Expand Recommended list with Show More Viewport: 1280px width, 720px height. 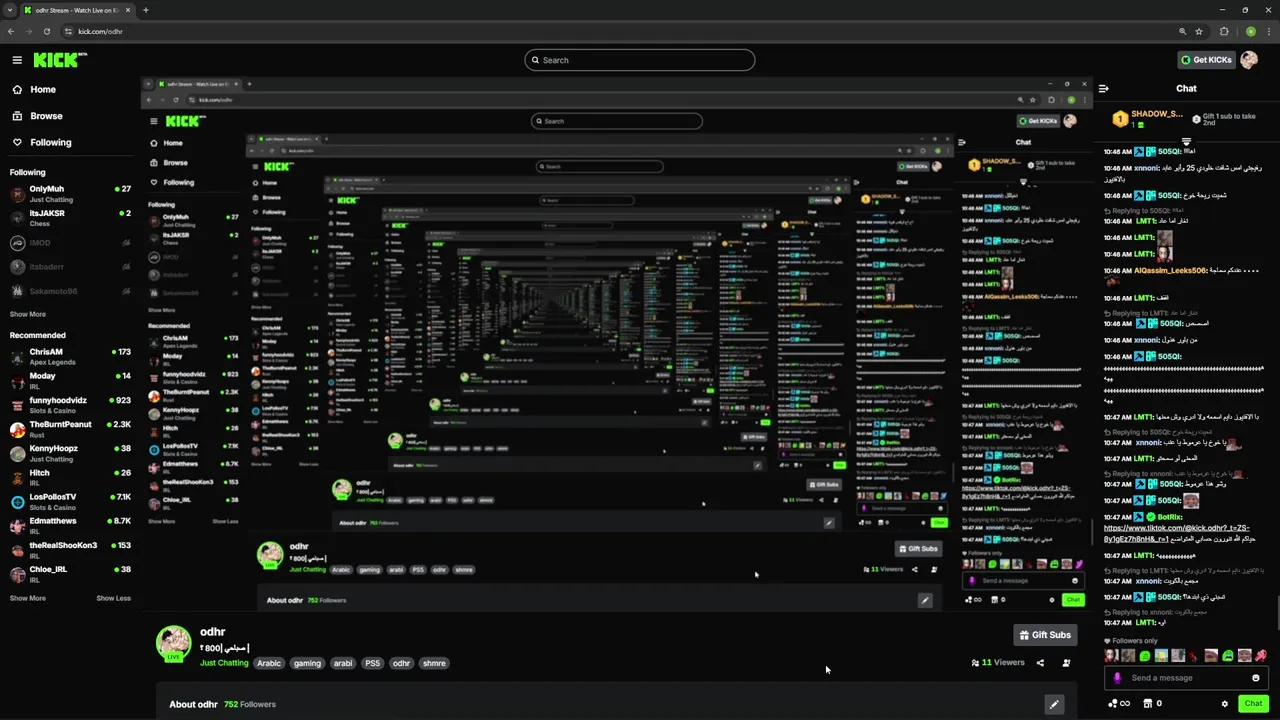coord(28,598)
